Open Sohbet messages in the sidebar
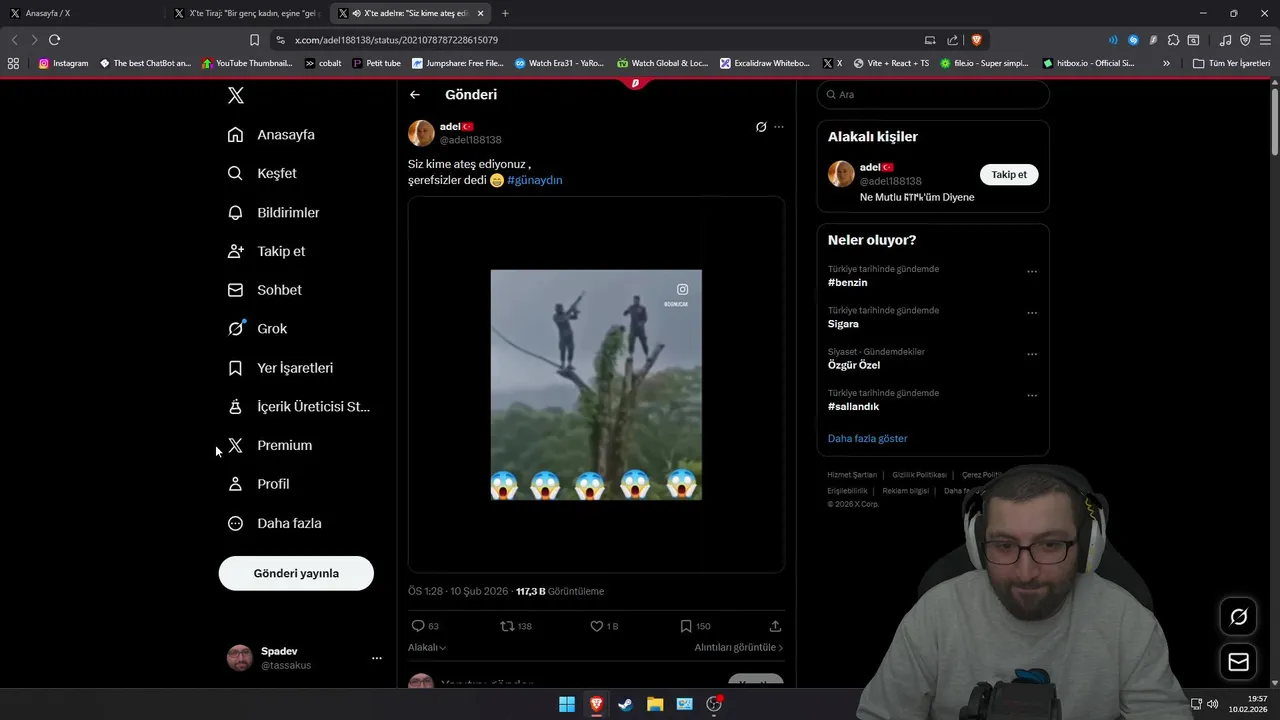The height and width of the screenshot is (720, 1280). click(264, 290)
